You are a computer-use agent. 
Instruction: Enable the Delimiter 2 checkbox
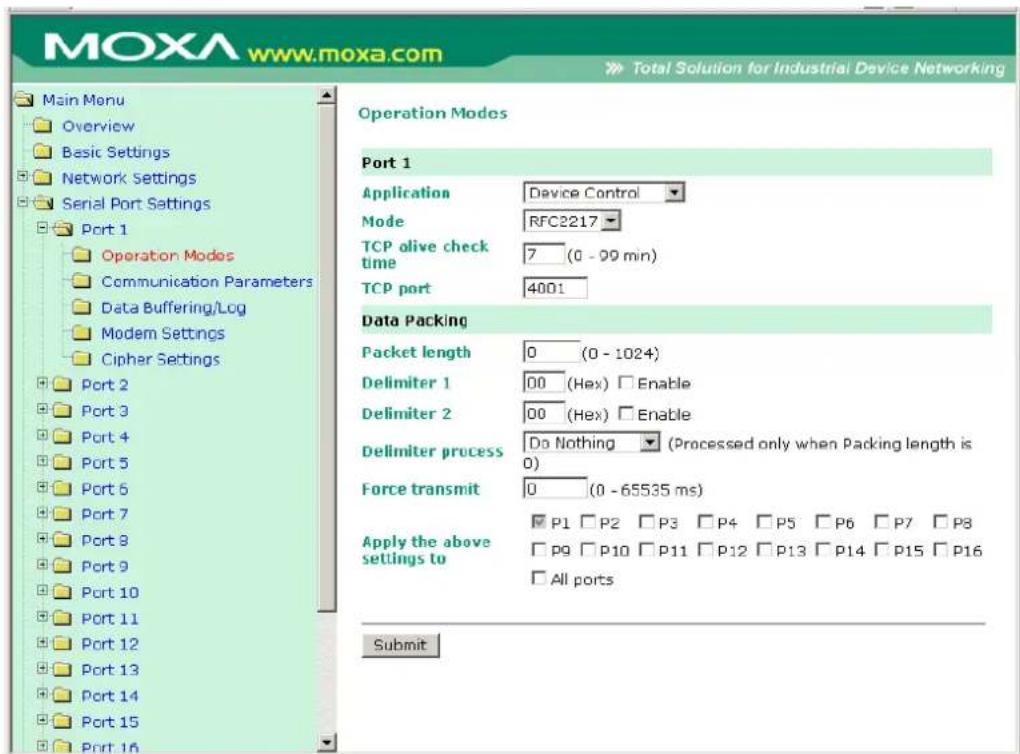pyautogui.click(x=626, y=413)
